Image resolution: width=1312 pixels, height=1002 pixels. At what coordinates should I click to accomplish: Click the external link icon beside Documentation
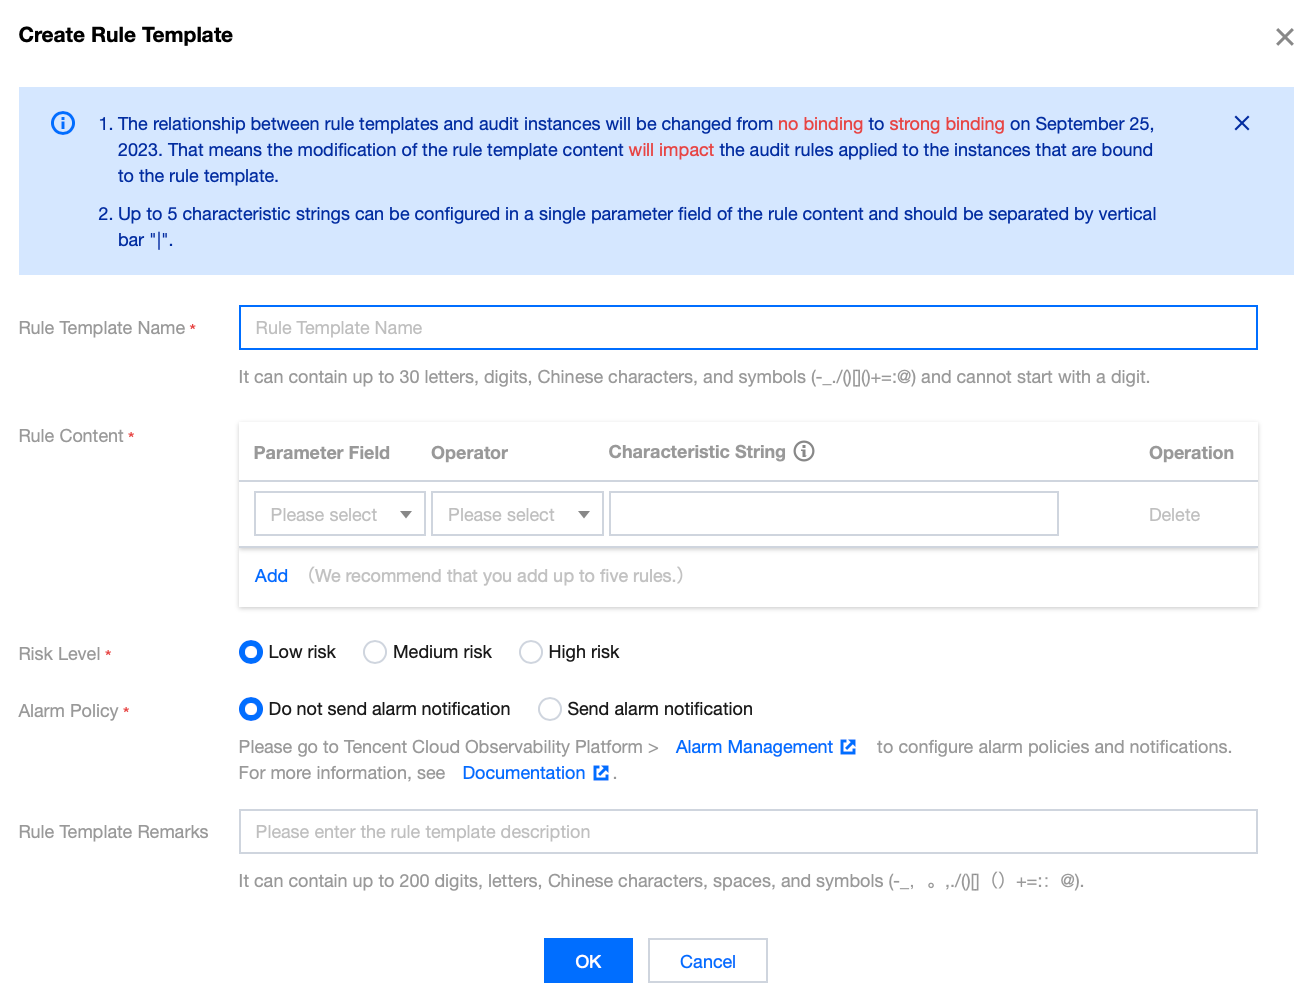pos(601,773)
